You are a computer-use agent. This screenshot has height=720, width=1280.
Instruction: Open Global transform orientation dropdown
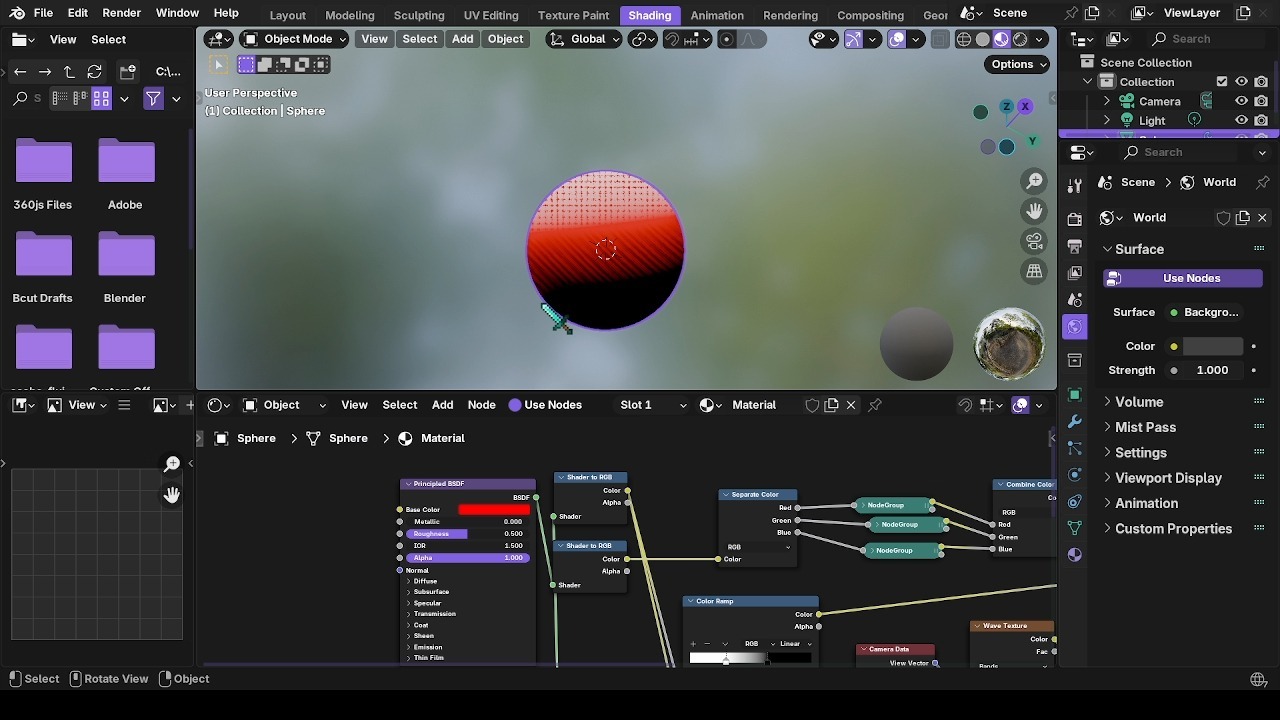point(585,39)
